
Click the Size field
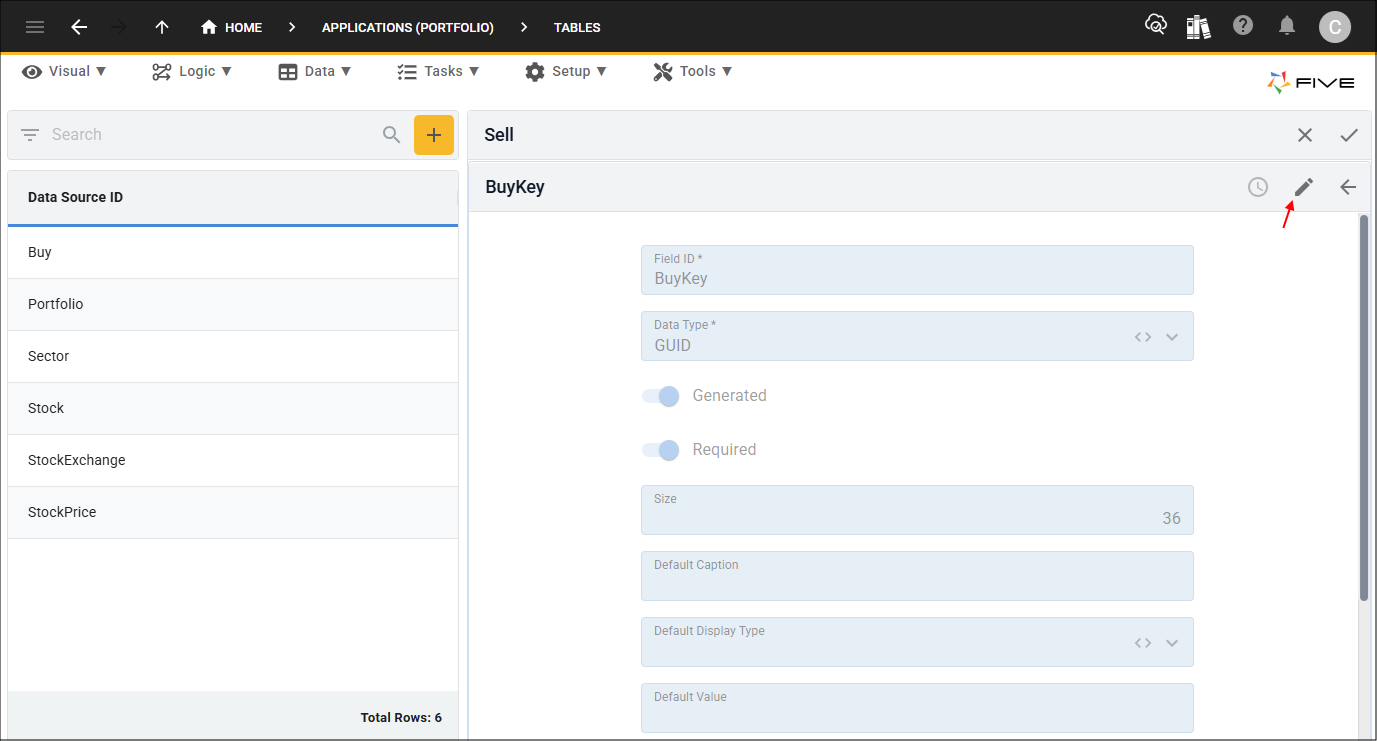pyautogui.click(x=917, y=510)
